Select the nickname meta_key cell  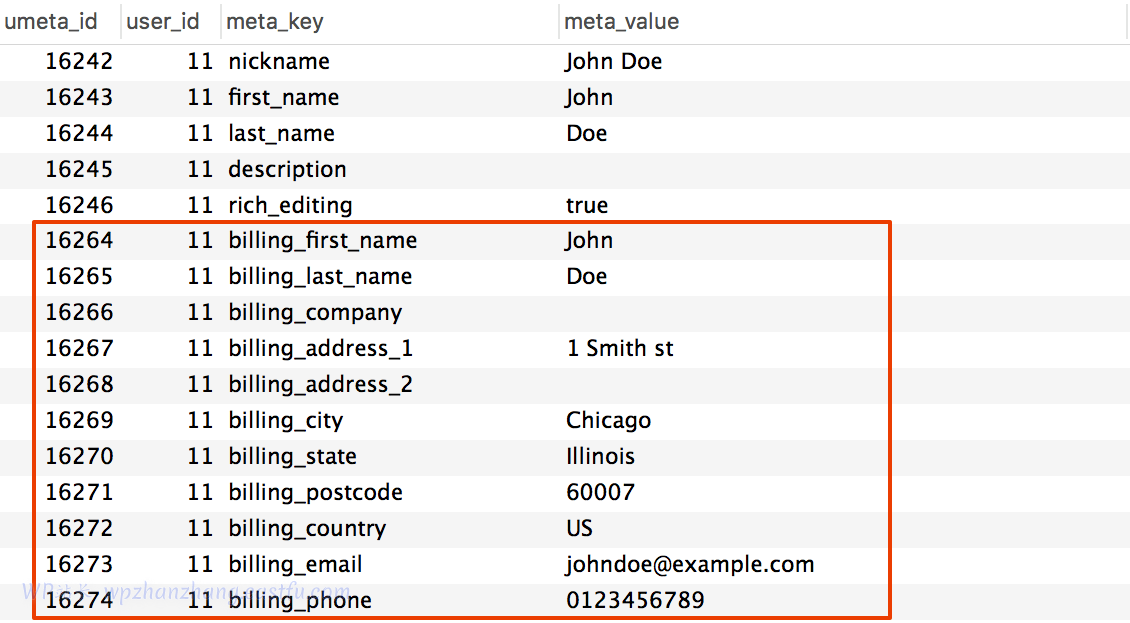tap(279, 62)
